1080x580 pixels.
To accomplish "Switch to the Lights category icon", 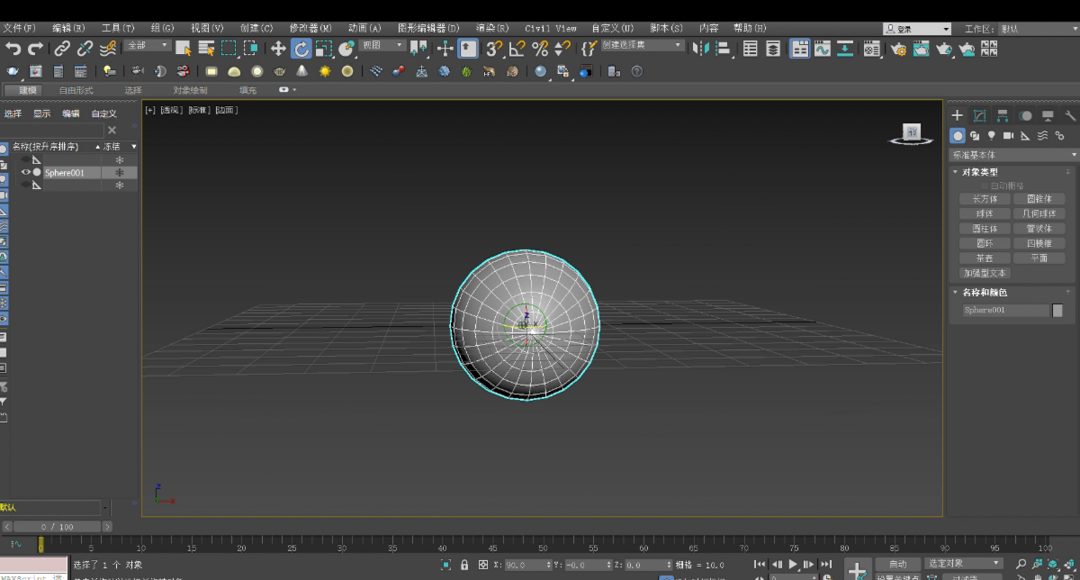I will pyautogui.click(x=991, y=135).
